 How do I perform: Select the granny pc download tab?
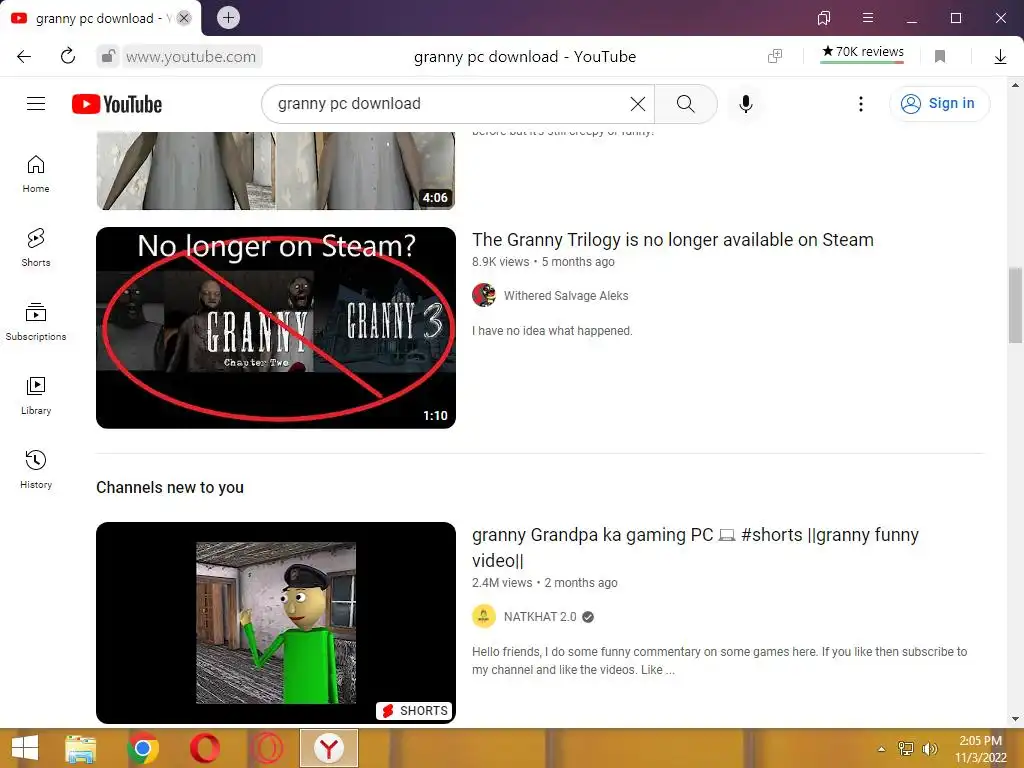95,18
